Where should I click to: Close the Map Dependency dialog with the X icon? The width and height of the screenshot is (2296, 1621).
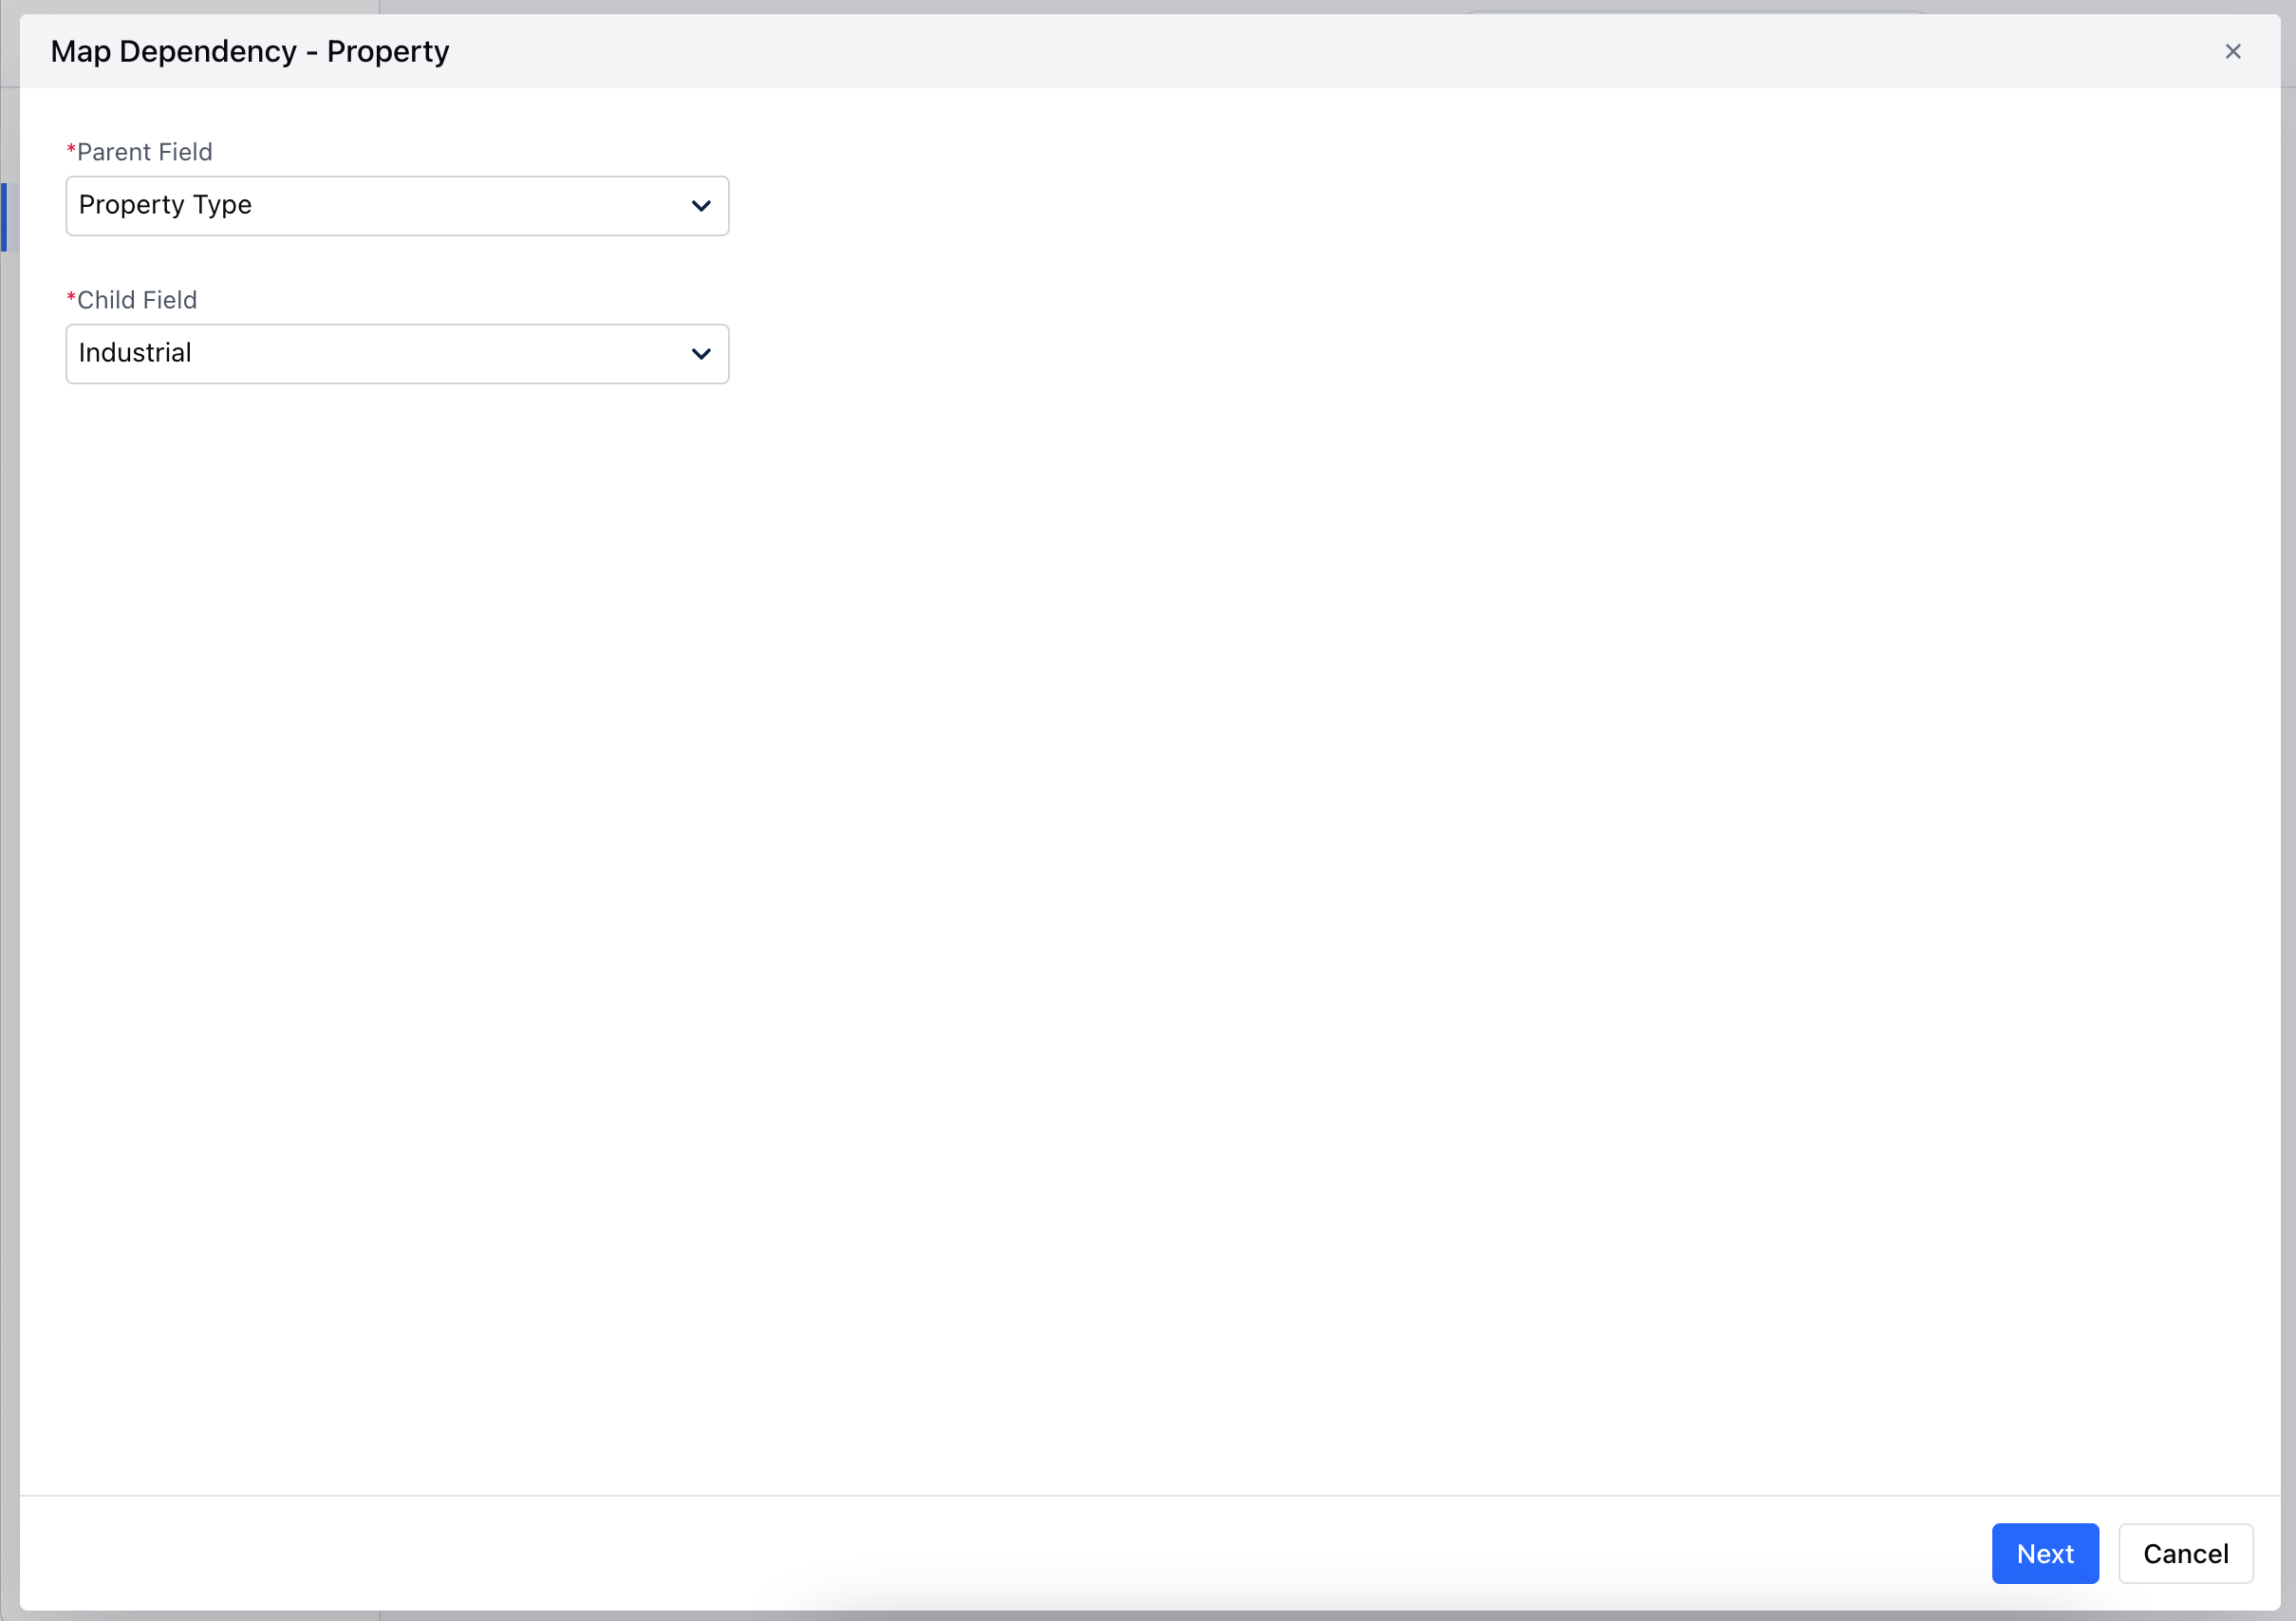(x=2232, y=52)
